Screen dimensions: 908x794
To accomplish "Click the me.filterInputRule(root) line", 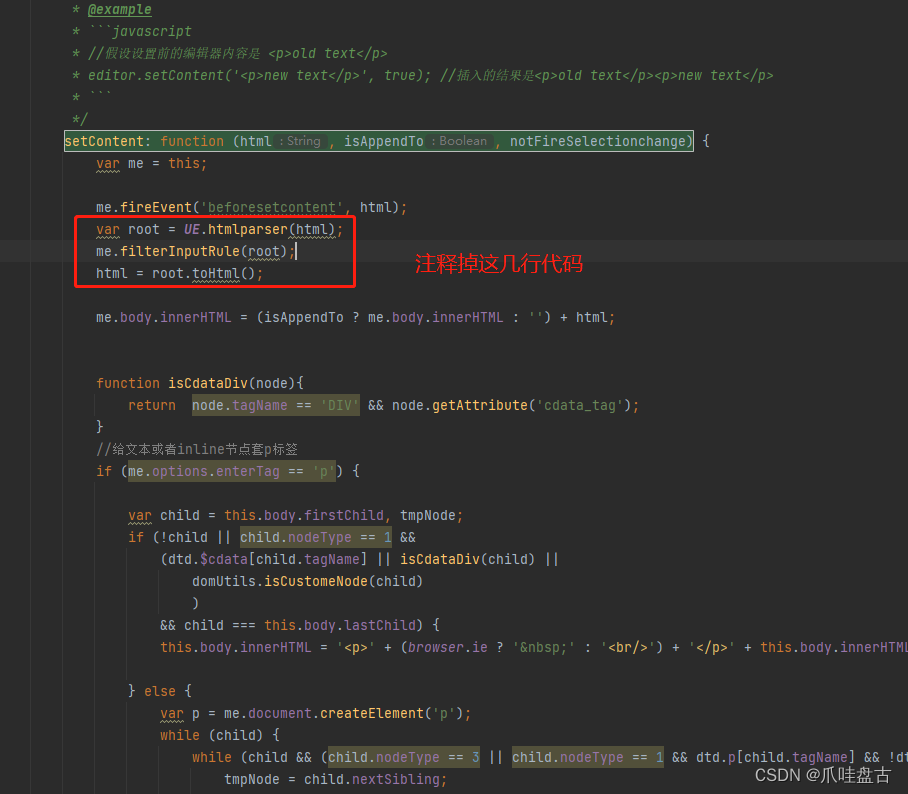I will [x=195, y=251].
